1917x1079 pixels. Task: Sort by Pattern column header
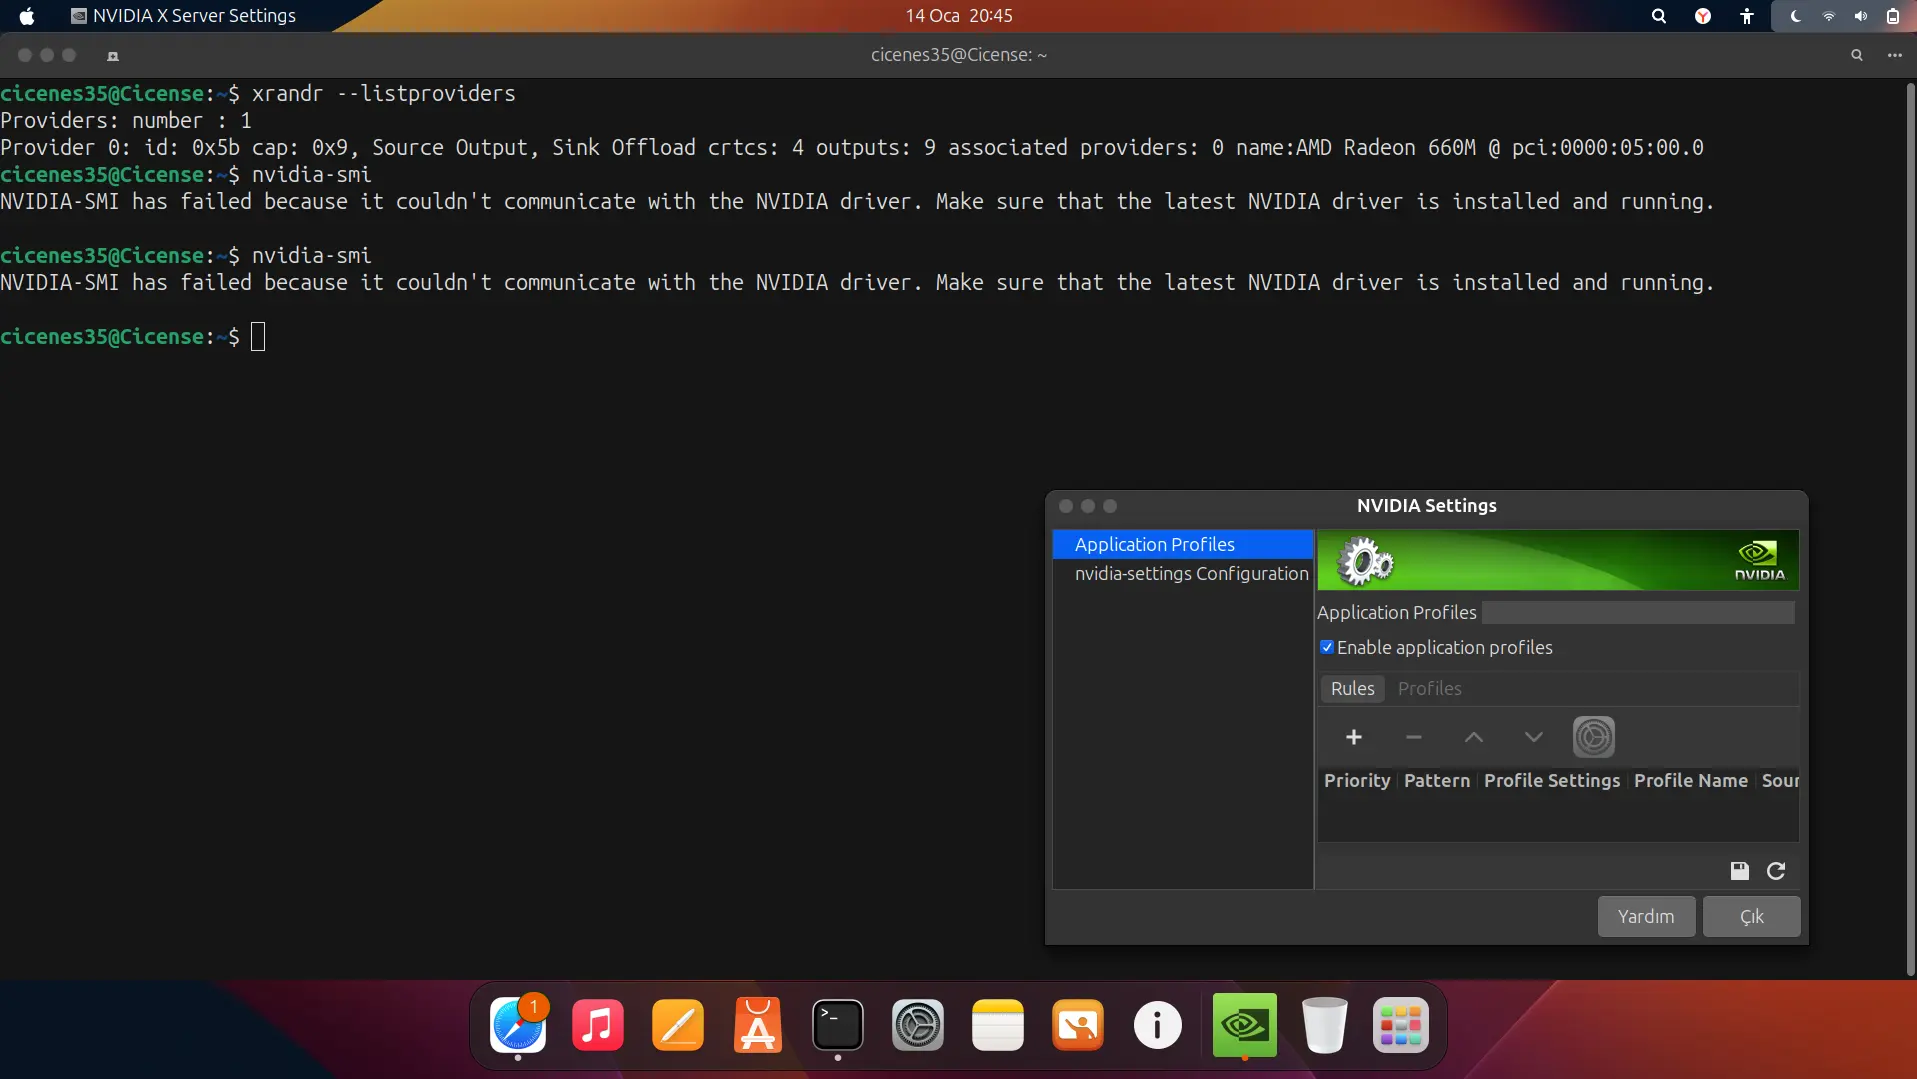point(1437,780)
